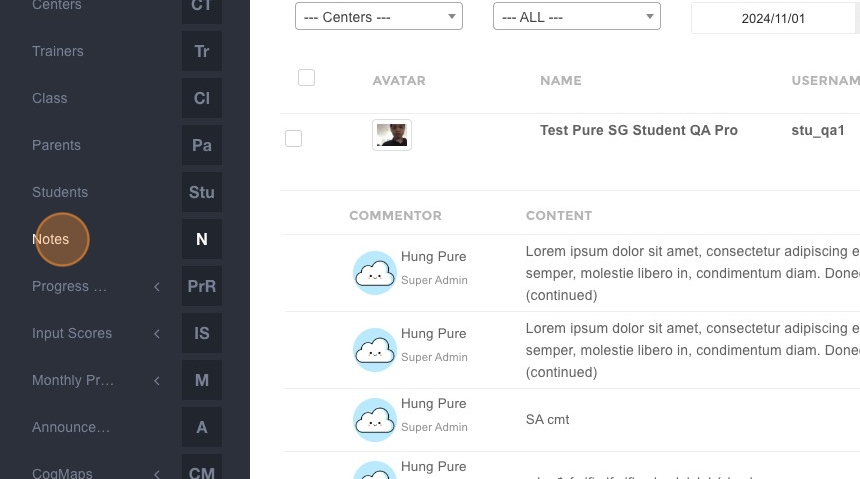Screen dimensions: 860x479
Task: Open Trainers in the sidebar
Action: click(x=58, y=51)
